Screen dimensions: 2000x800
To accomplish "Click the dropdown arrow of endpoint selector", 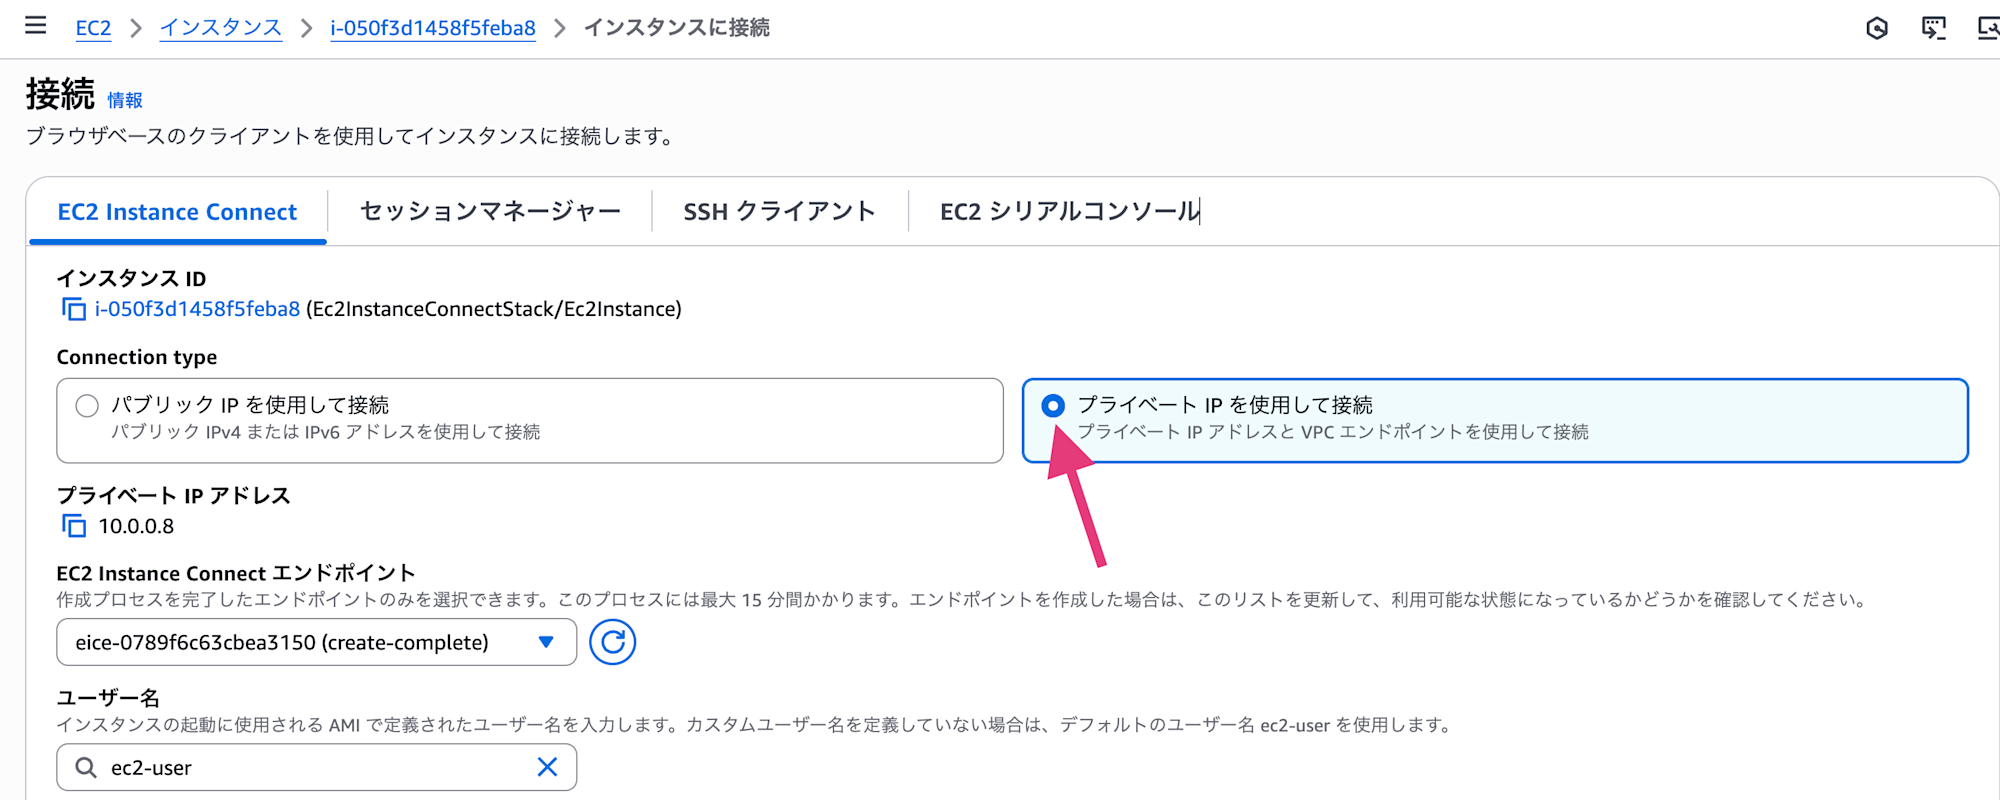I will point(546,642).
